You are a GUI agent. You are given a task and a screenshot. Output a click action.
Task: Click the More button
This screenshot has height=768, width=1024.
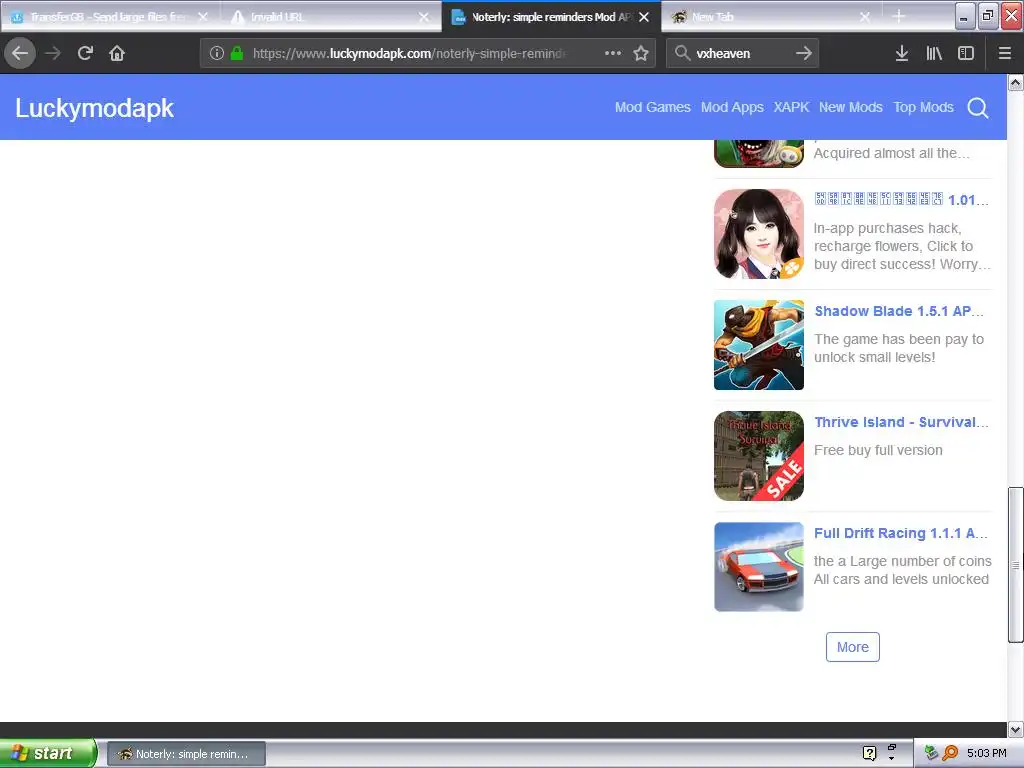(852, 647)
